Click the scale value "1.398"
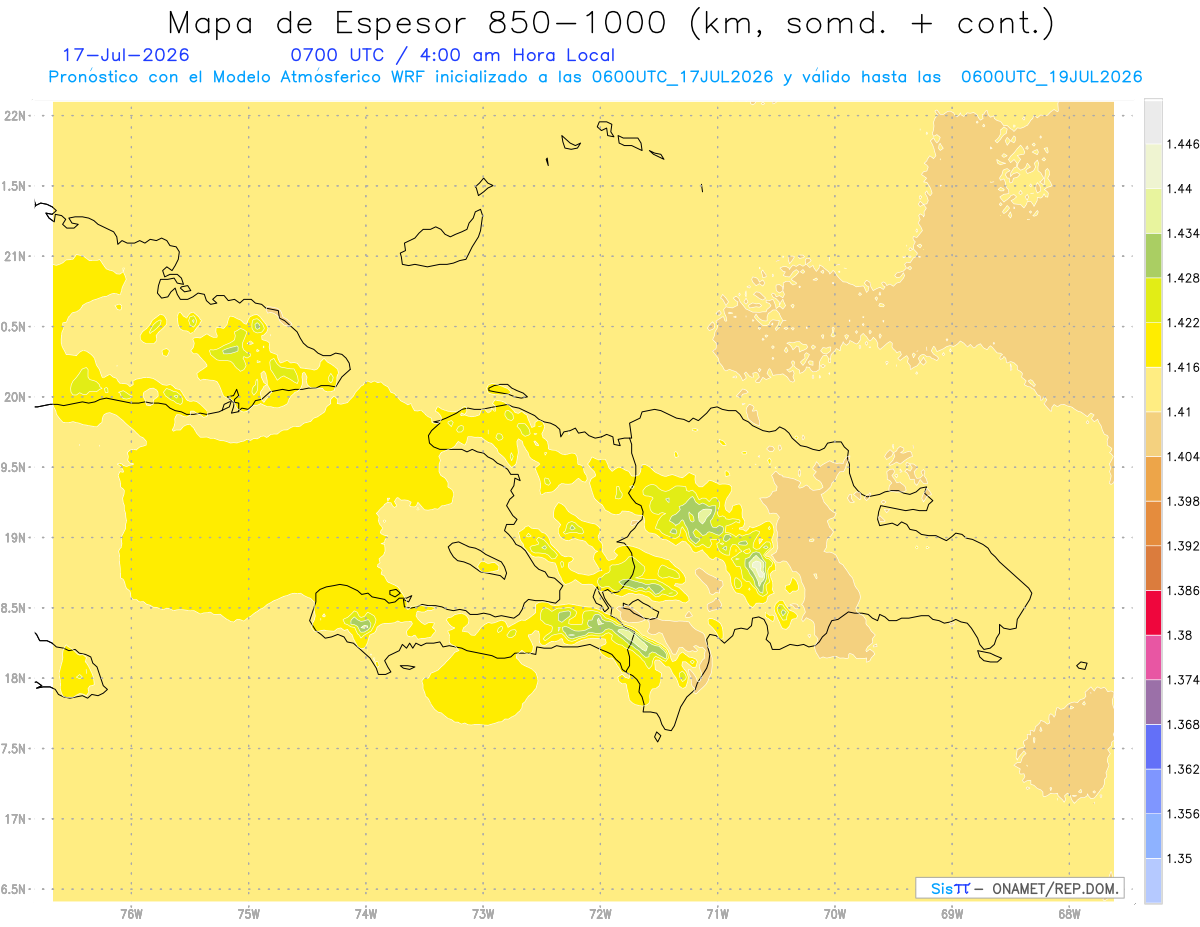 point(1182,501)
